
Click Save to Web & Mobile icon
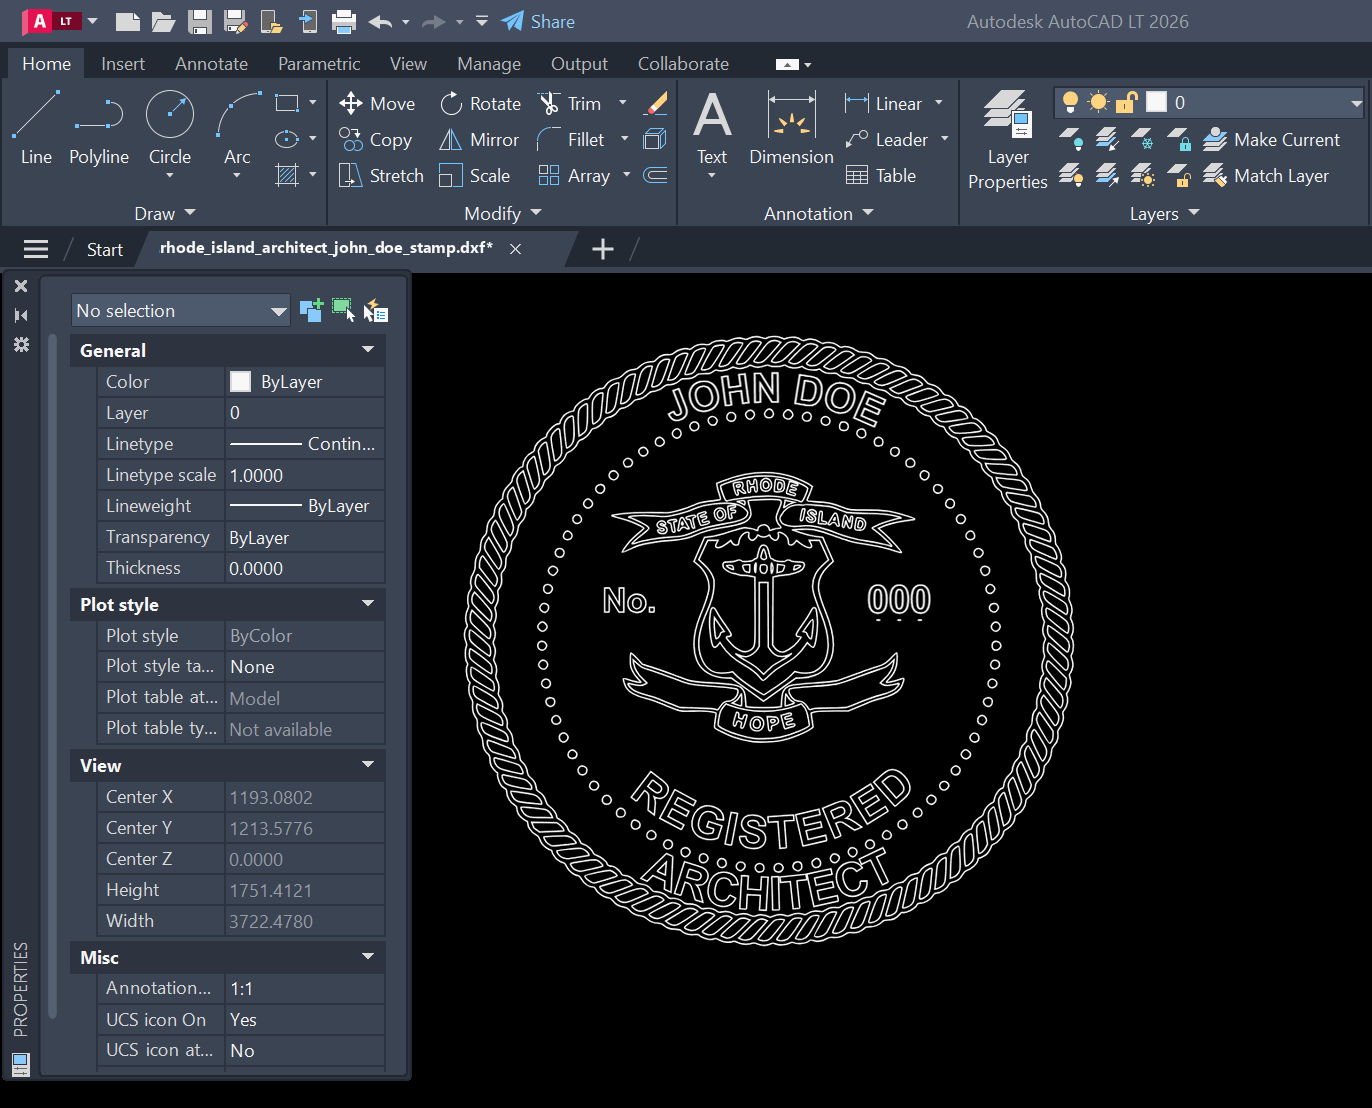click(x=308, y=21)
